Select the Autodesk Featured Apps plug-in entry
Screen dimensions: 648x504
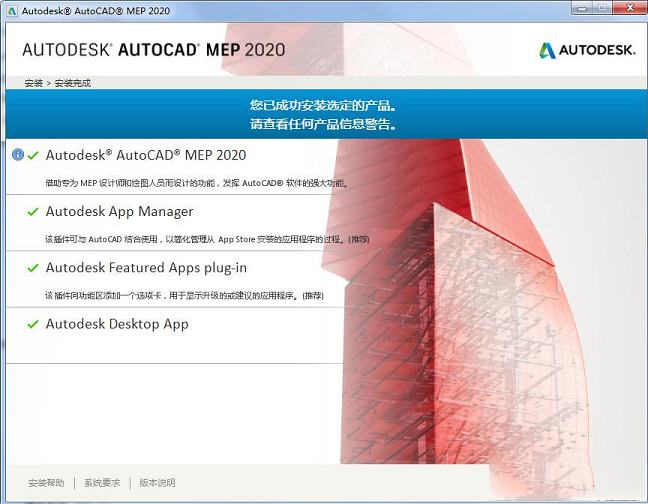[146, 268]
